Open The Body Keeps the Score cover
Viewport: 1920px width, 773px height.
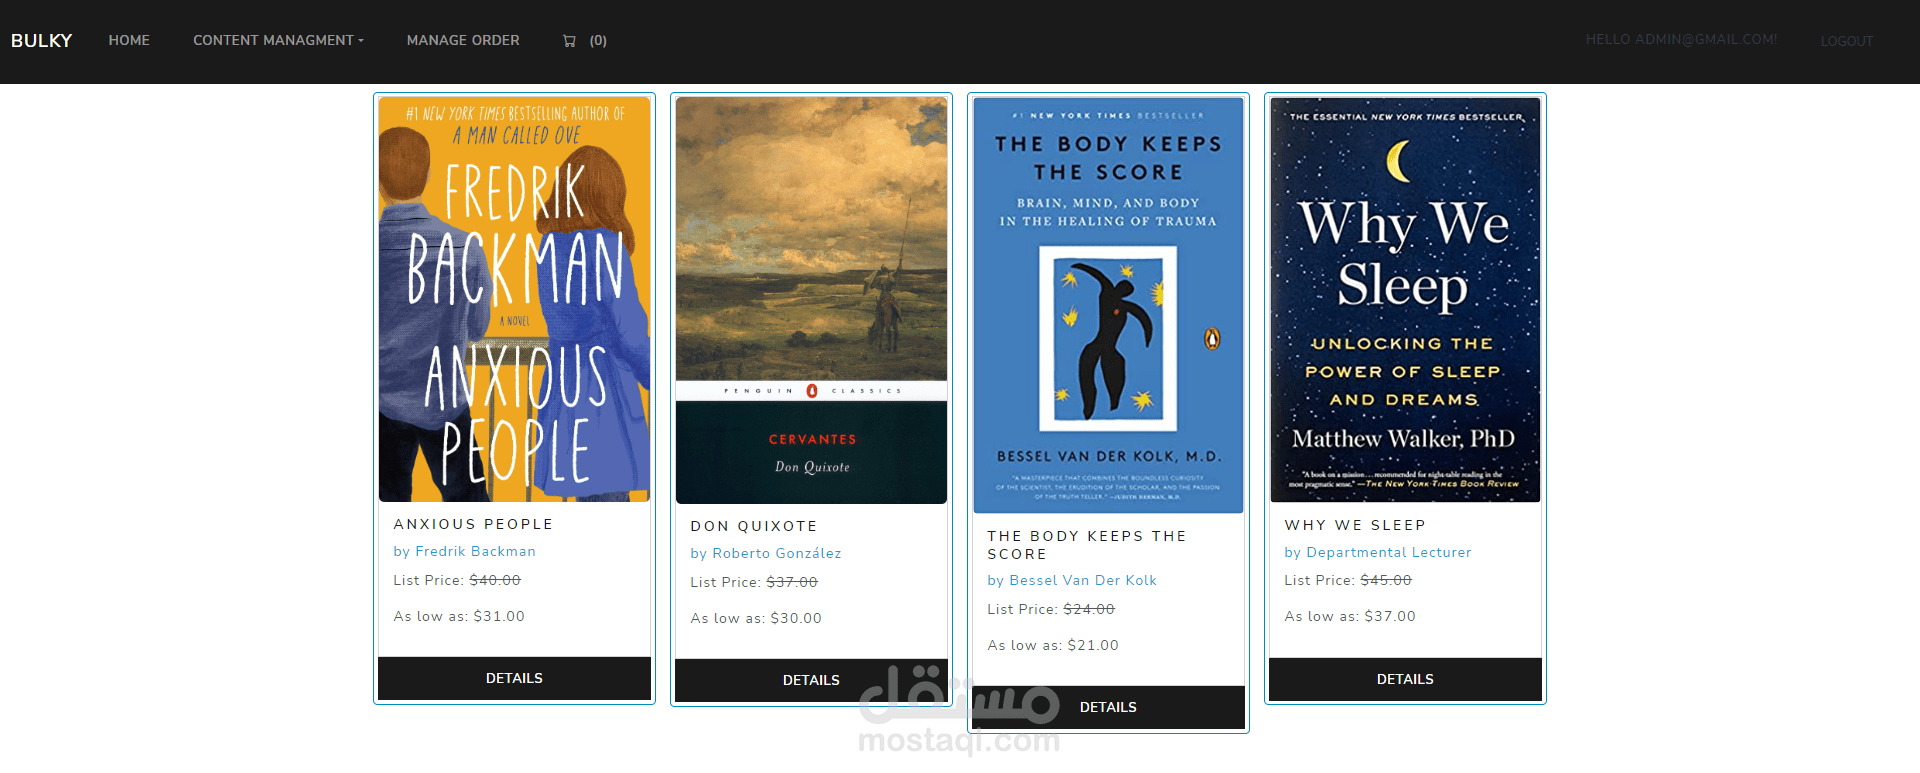(x=1108, y=305)
